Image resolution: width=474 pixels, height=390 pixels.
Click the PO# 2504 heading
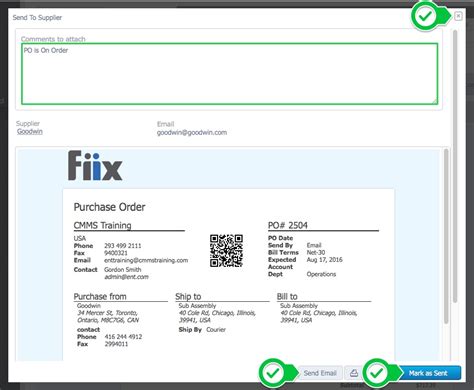tap(288, 225)
